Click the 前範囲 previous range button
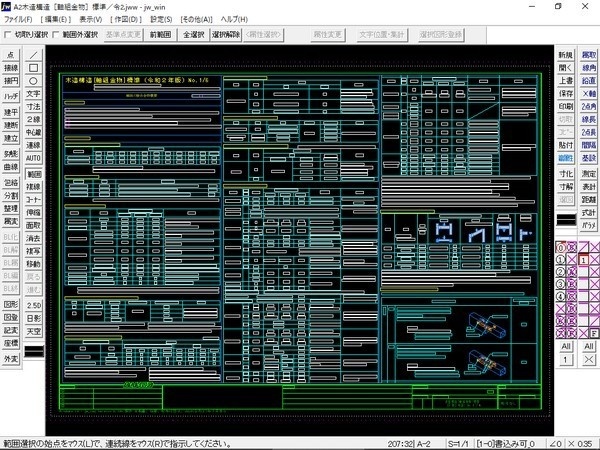Viewport: 600px width, 450px height. [x=160, y=35]
